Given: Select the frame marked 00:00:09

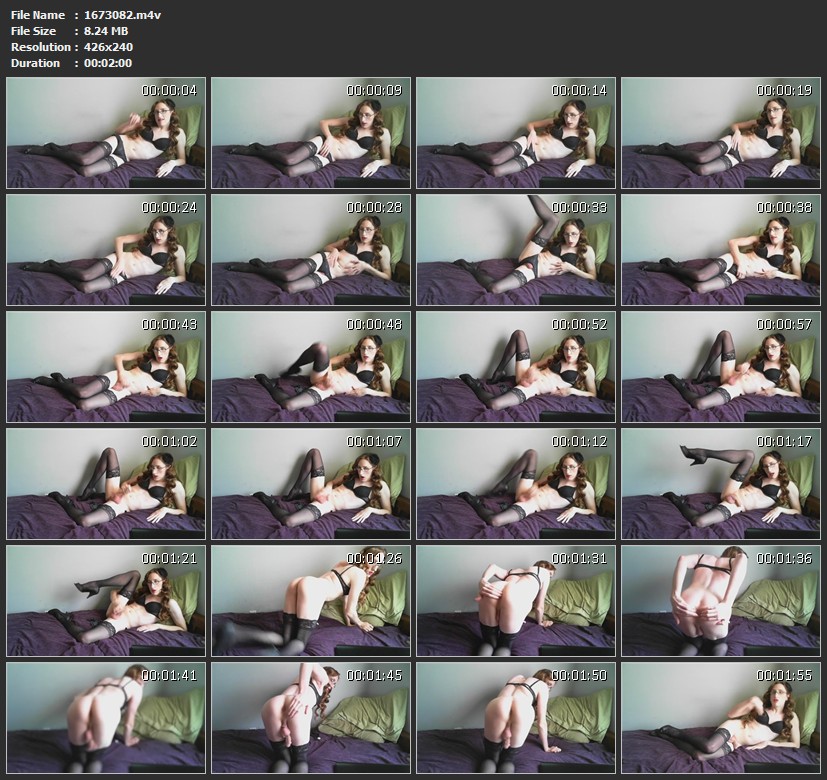Looking at the screenshot, I should tap(311, 133).
